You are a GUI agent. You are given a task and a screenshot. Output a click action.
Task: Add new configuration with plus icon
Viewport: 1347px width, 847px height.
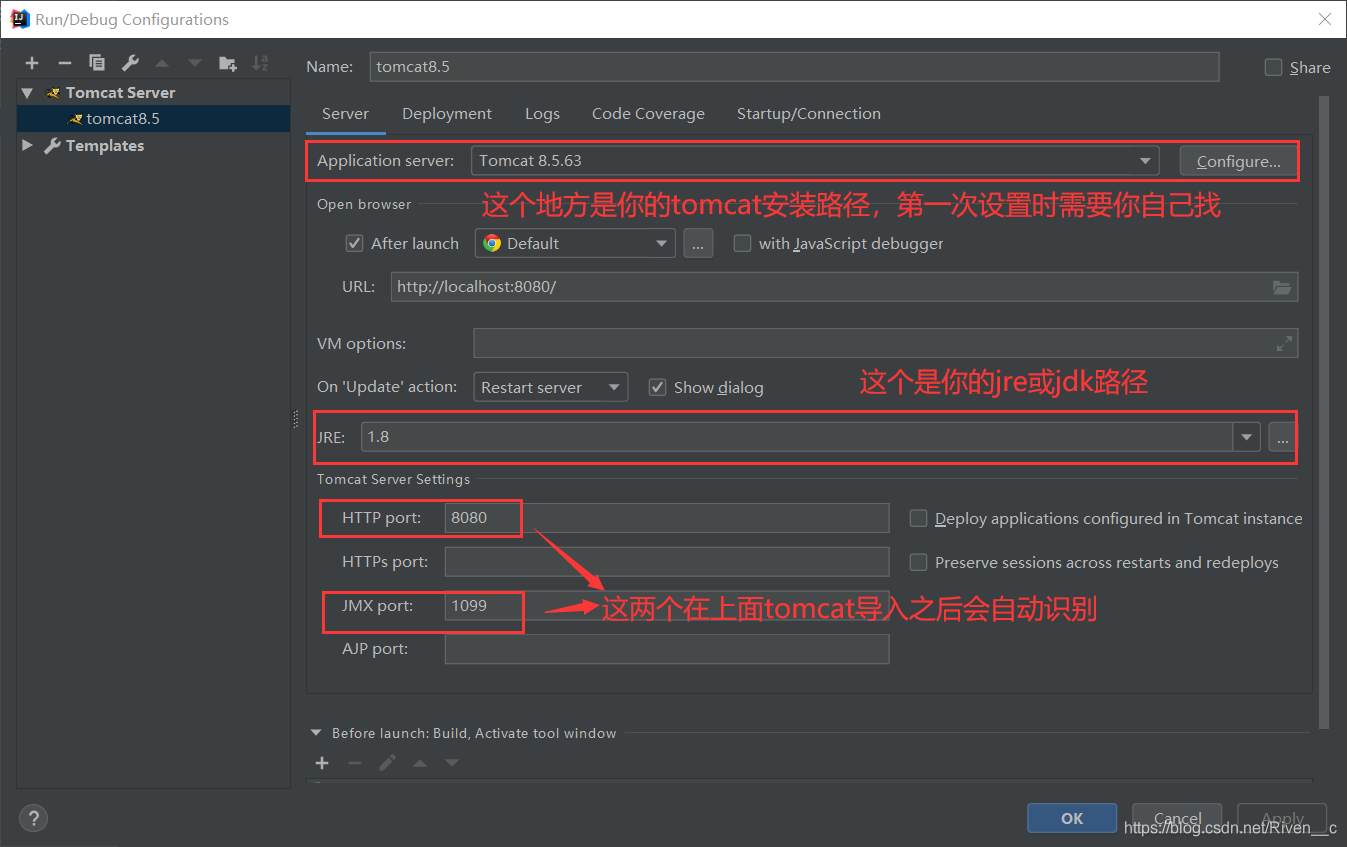point(32,63)
